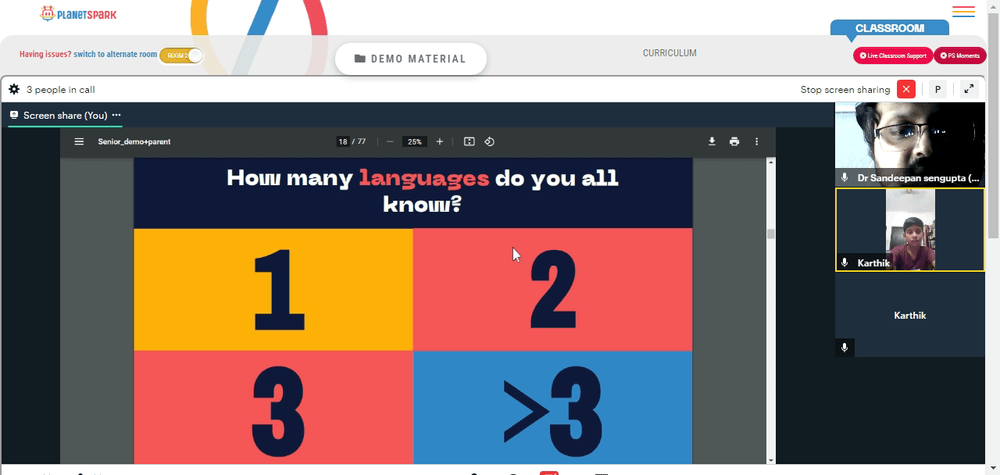Print the PDF document
1000x475 pixels.
734,142
